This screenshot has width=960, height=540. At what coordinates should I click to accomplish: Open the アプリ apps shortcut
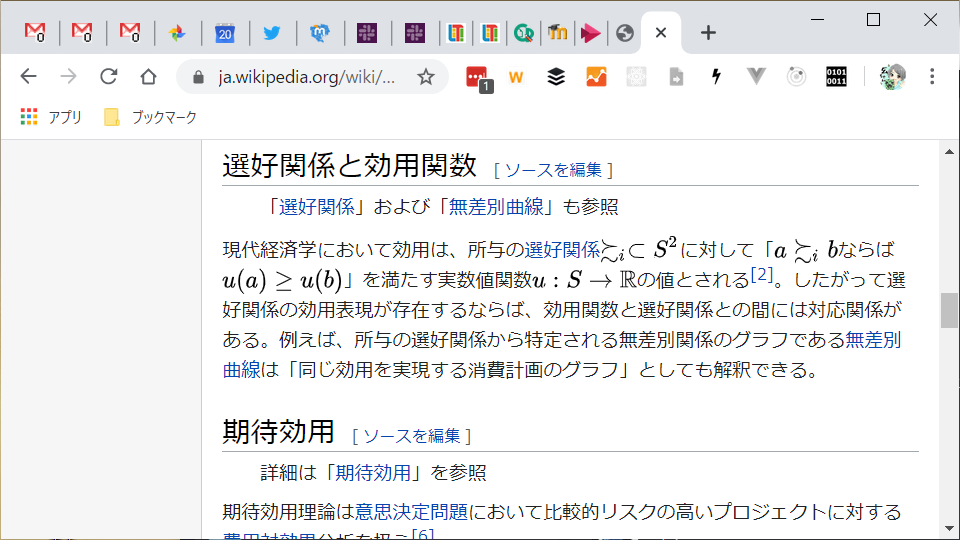coord(52,117)
